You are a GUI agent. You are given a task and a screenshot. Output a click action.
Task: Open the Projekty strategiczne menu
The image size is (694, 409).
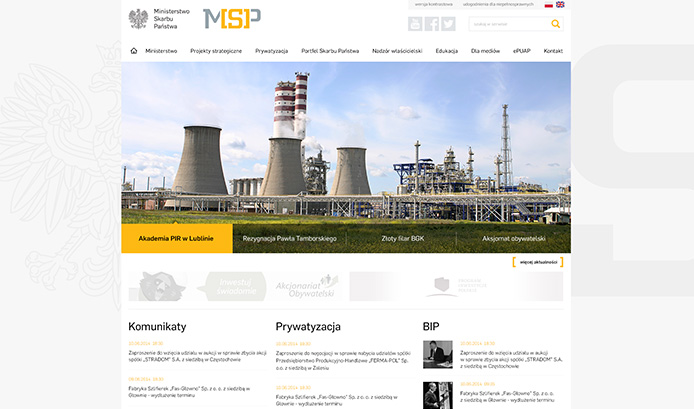coord(216,51)
